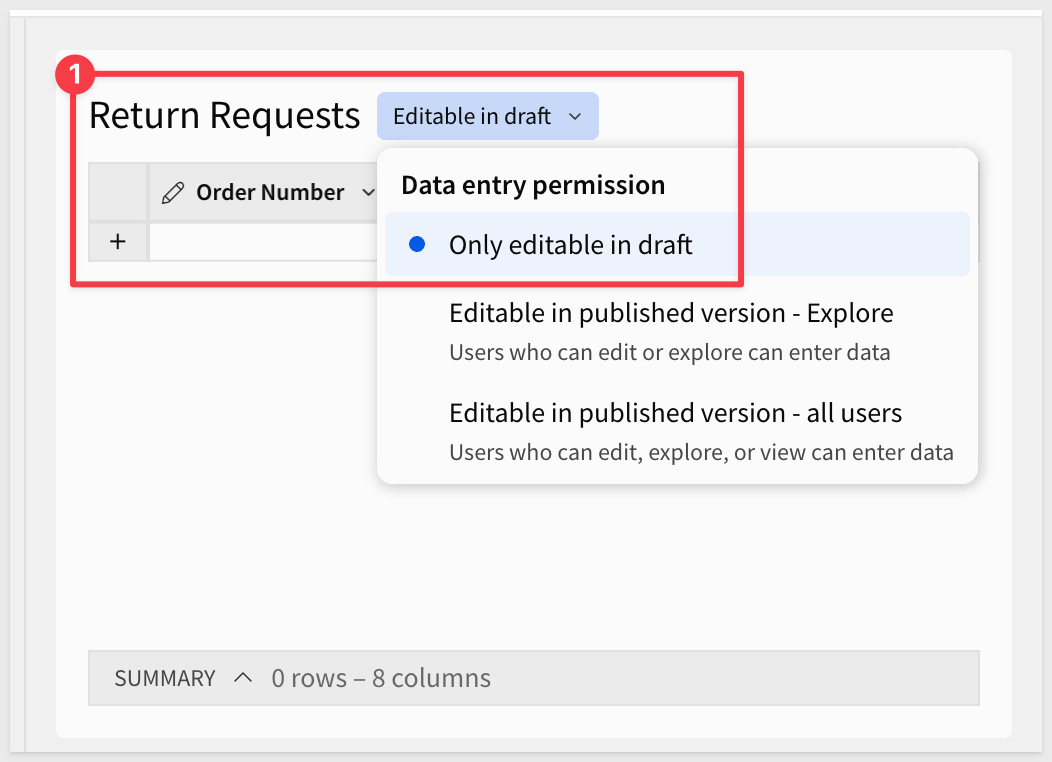Select the blue dot radio indicator
Viewport: 1052px width, 762px height.
[x=418, y=245]
